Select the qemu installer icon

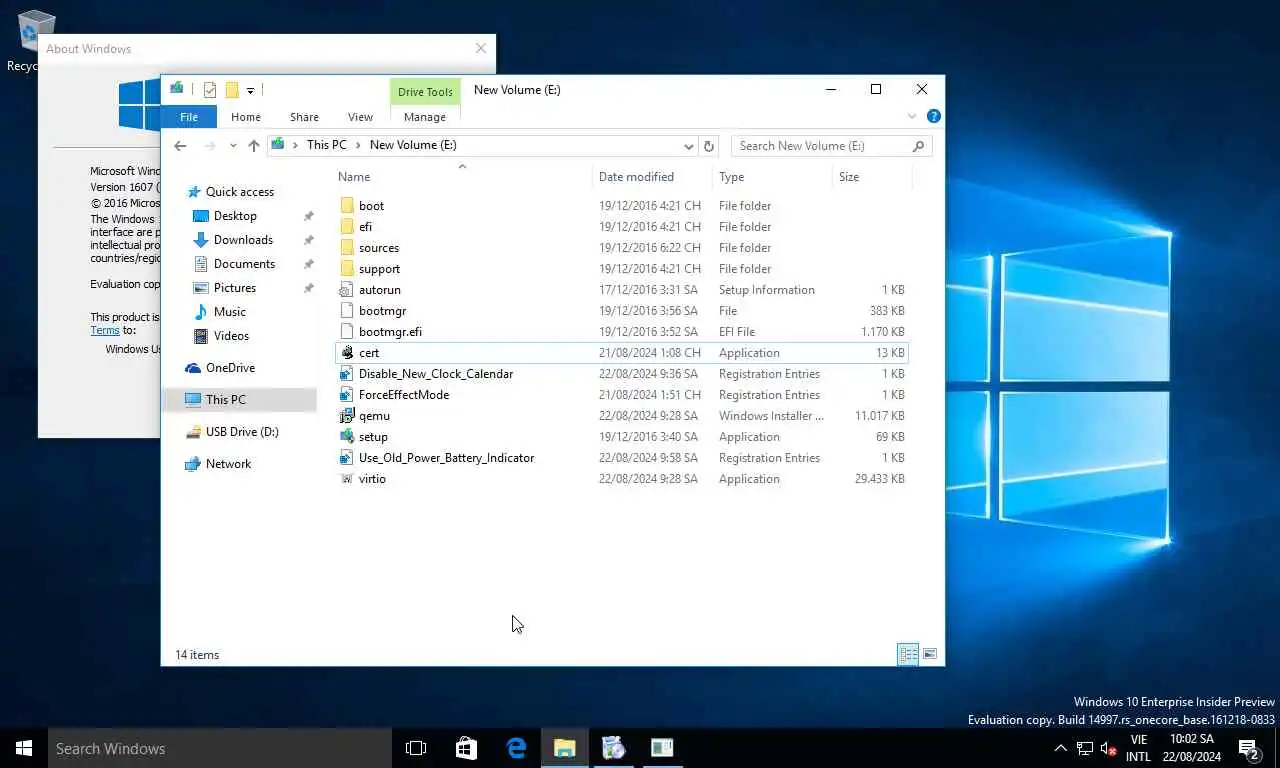pos(347,416)
